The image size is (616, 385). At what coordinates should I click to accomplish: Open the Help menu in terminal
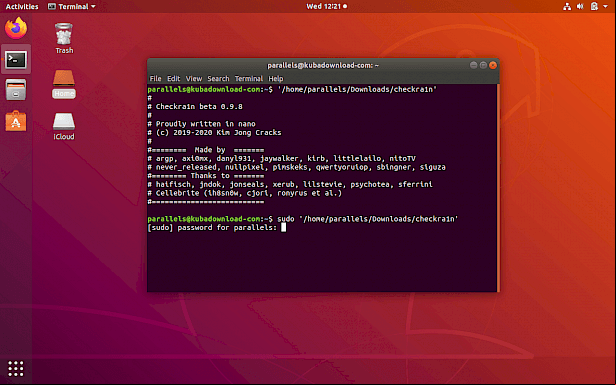coord(276,79)
